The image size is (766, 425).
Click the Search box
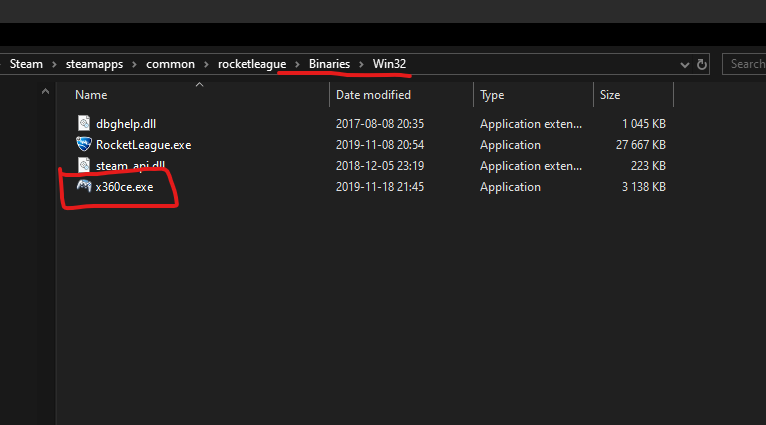coord(744,64)
